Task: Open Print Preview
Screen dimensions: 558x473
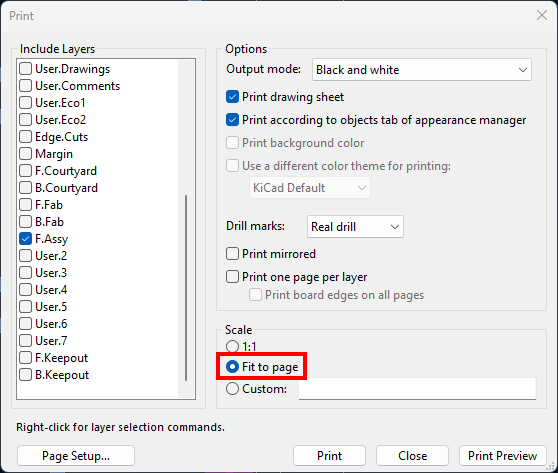Action: 502,456
